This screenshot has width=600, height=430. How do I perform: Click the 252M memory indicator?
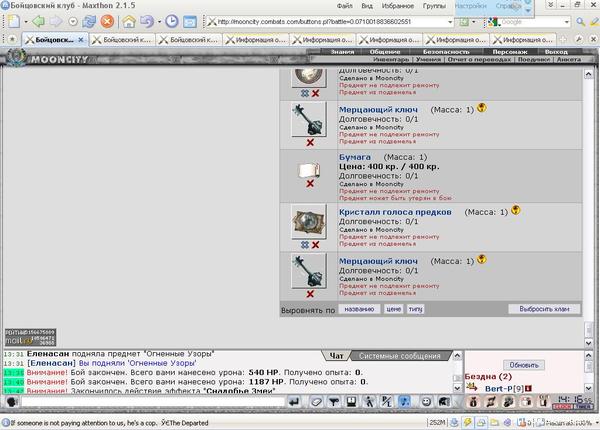tap(437, 423)
